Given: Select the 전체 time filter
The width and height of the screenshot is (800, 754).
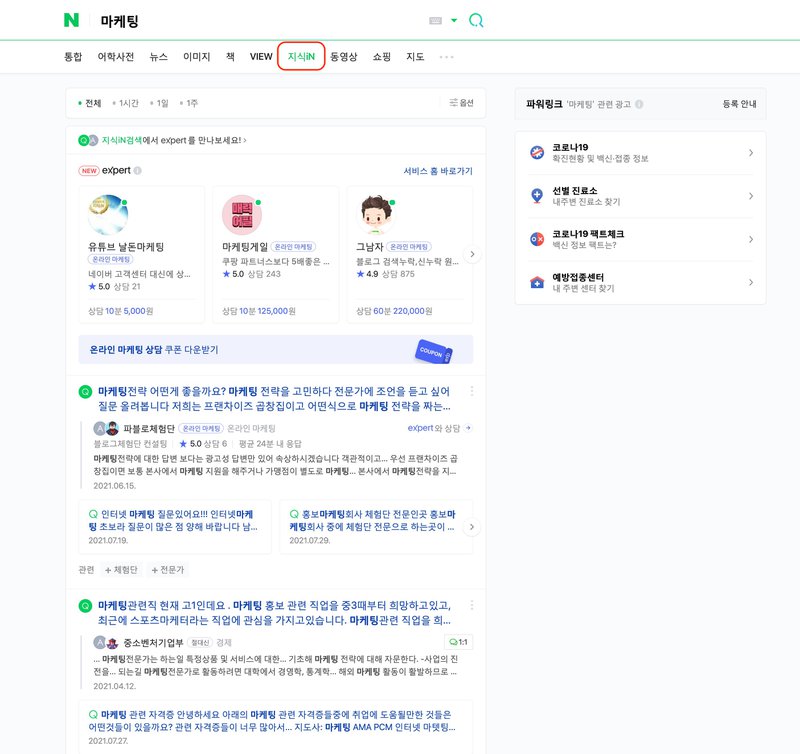Looking at the screenshot, I should (x=89, y=103).
